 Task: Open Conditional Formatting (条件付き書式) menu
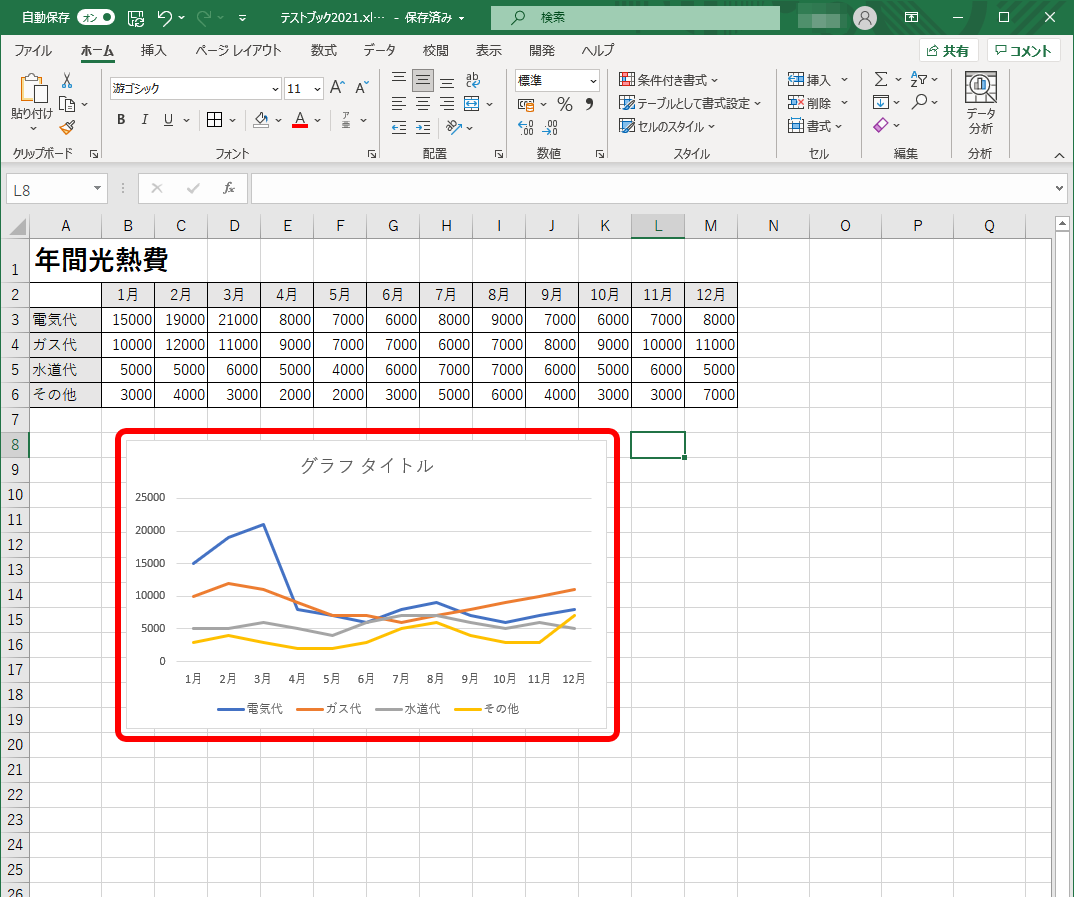click(x=669, y=80)
